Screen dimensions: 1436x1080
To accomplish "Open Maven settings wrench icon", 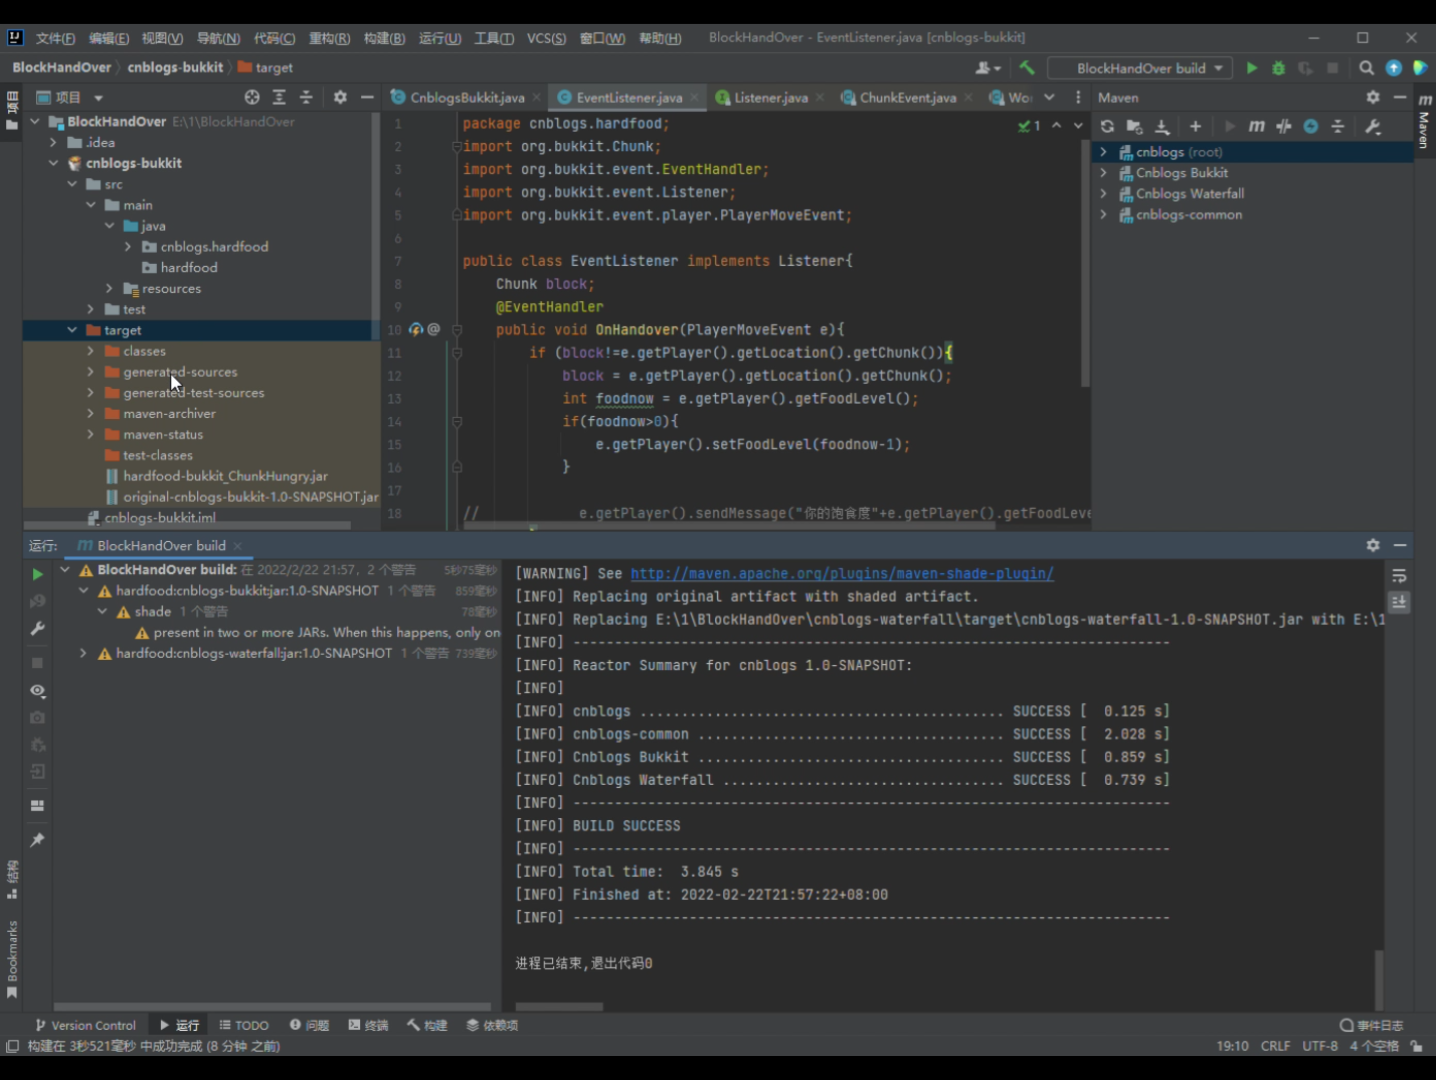I will coord(1372,126).
